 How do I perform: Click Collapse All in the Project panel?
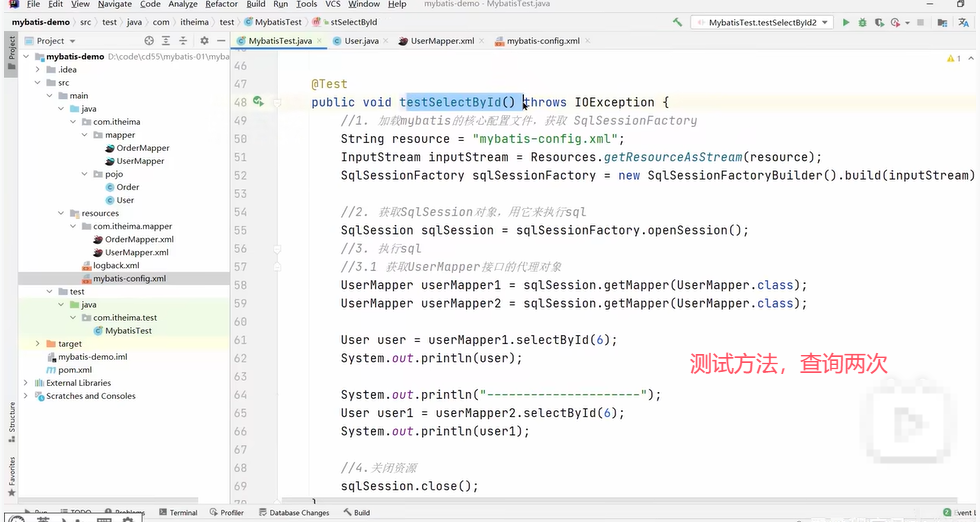coord(183,41)
